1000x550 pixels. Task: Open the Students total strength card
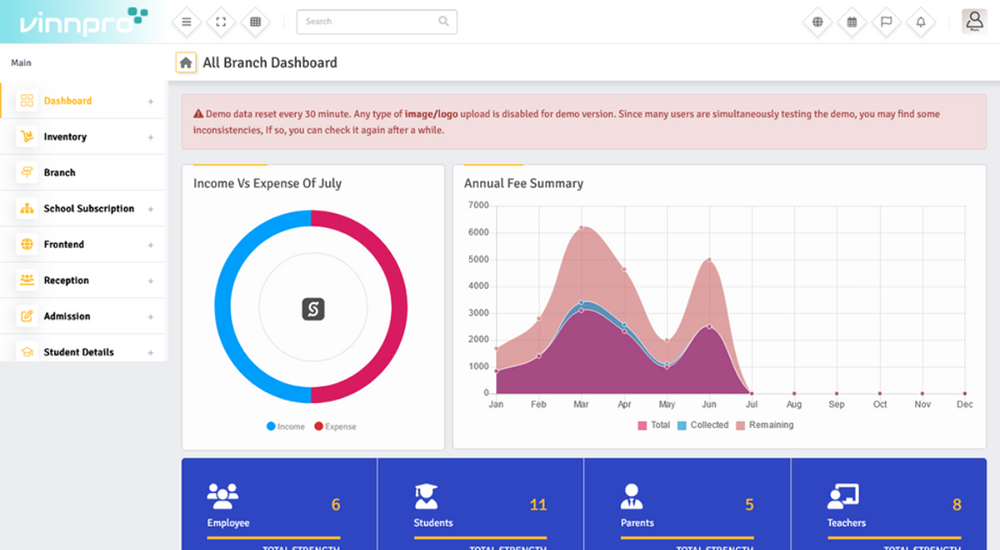[x=480, y=505]
